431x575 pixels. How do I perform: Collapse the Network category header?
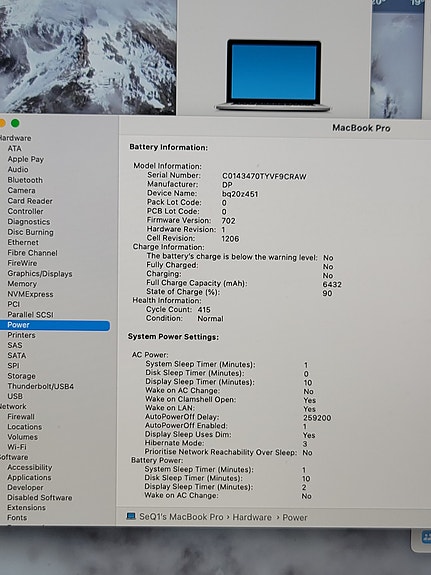(x=13, y=406)
